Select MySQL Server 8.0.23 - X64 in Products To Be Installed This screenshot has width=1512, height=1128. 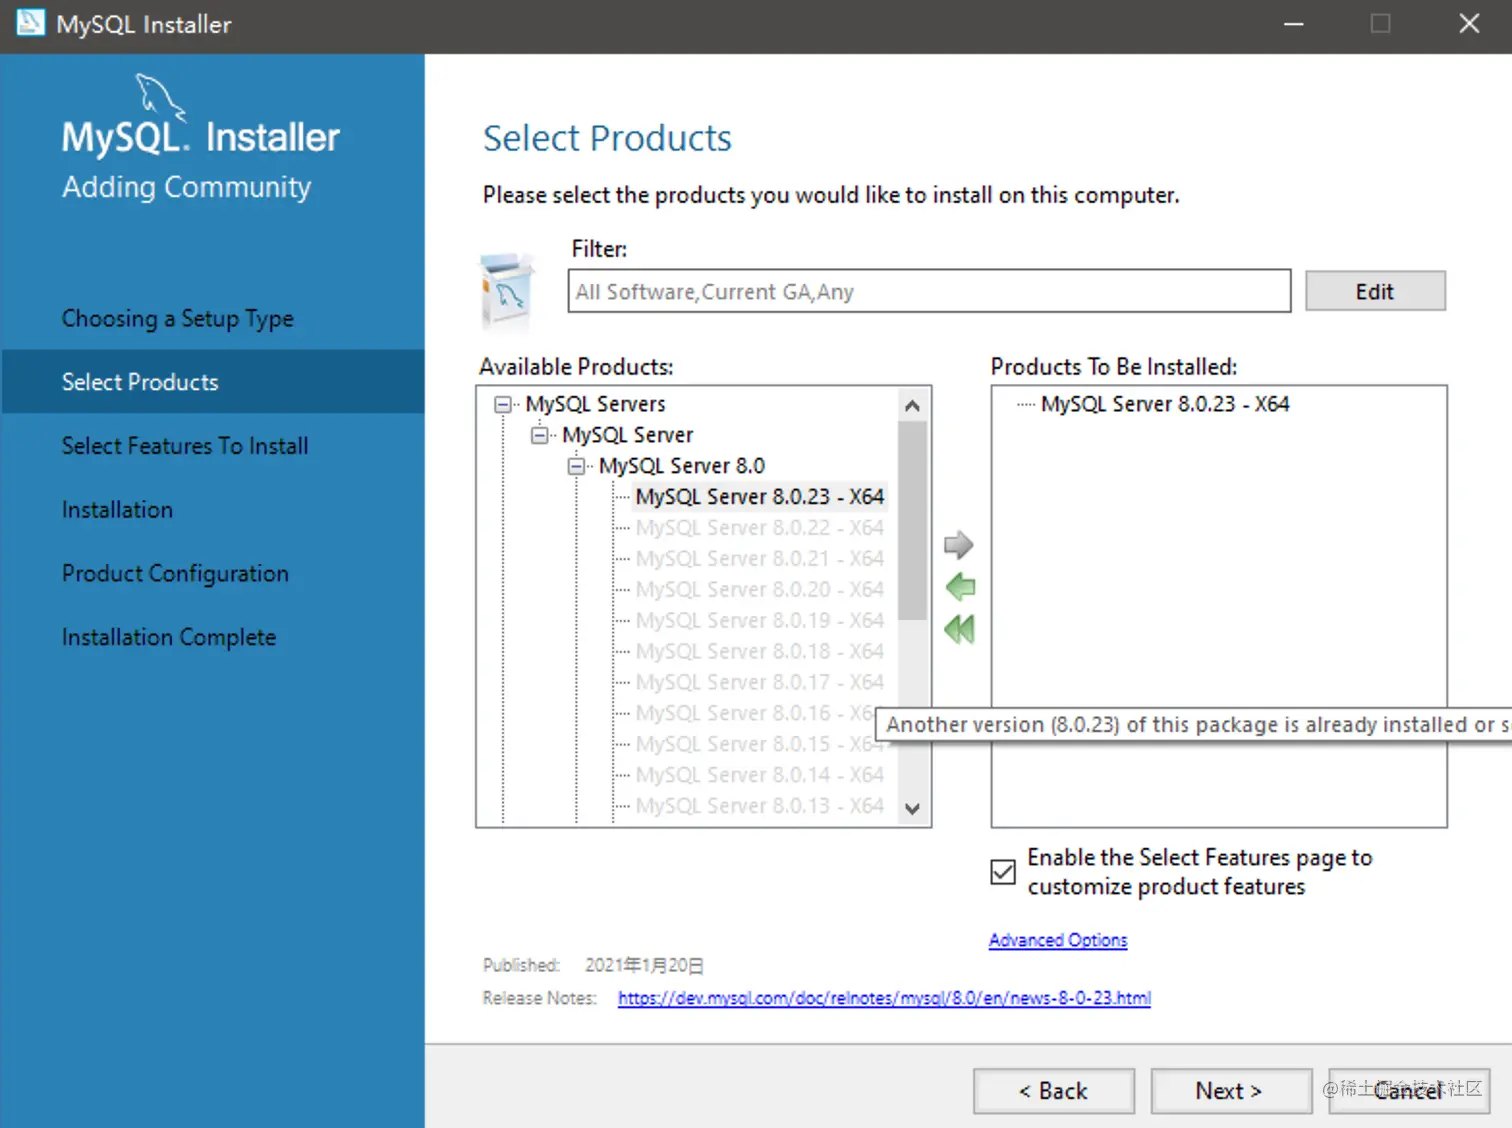pyautogui.click(x=1165, y=404)
